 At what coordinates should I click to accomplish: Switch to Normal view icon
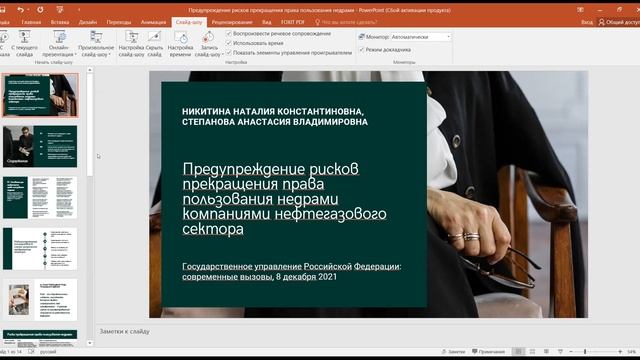click(518, 351)
